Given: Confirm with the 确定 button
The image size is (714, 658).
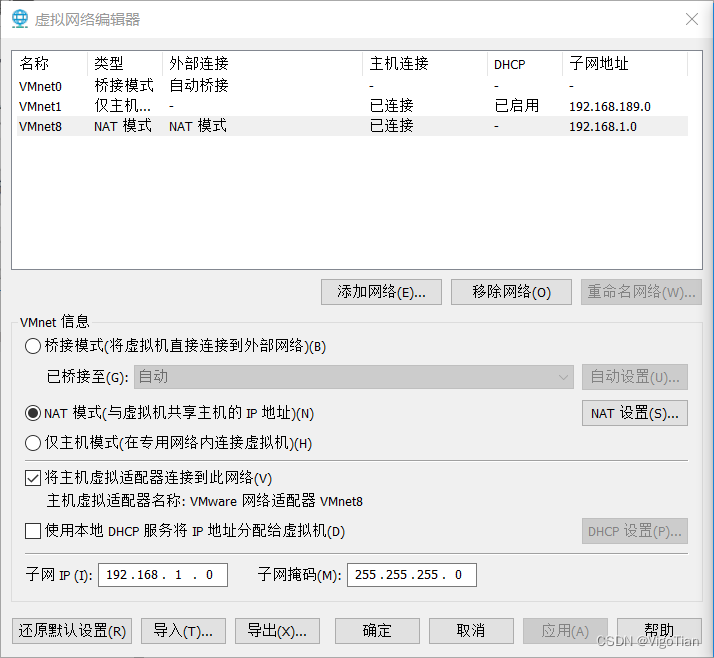Looking at the screenshot, I should coord(377,631).
